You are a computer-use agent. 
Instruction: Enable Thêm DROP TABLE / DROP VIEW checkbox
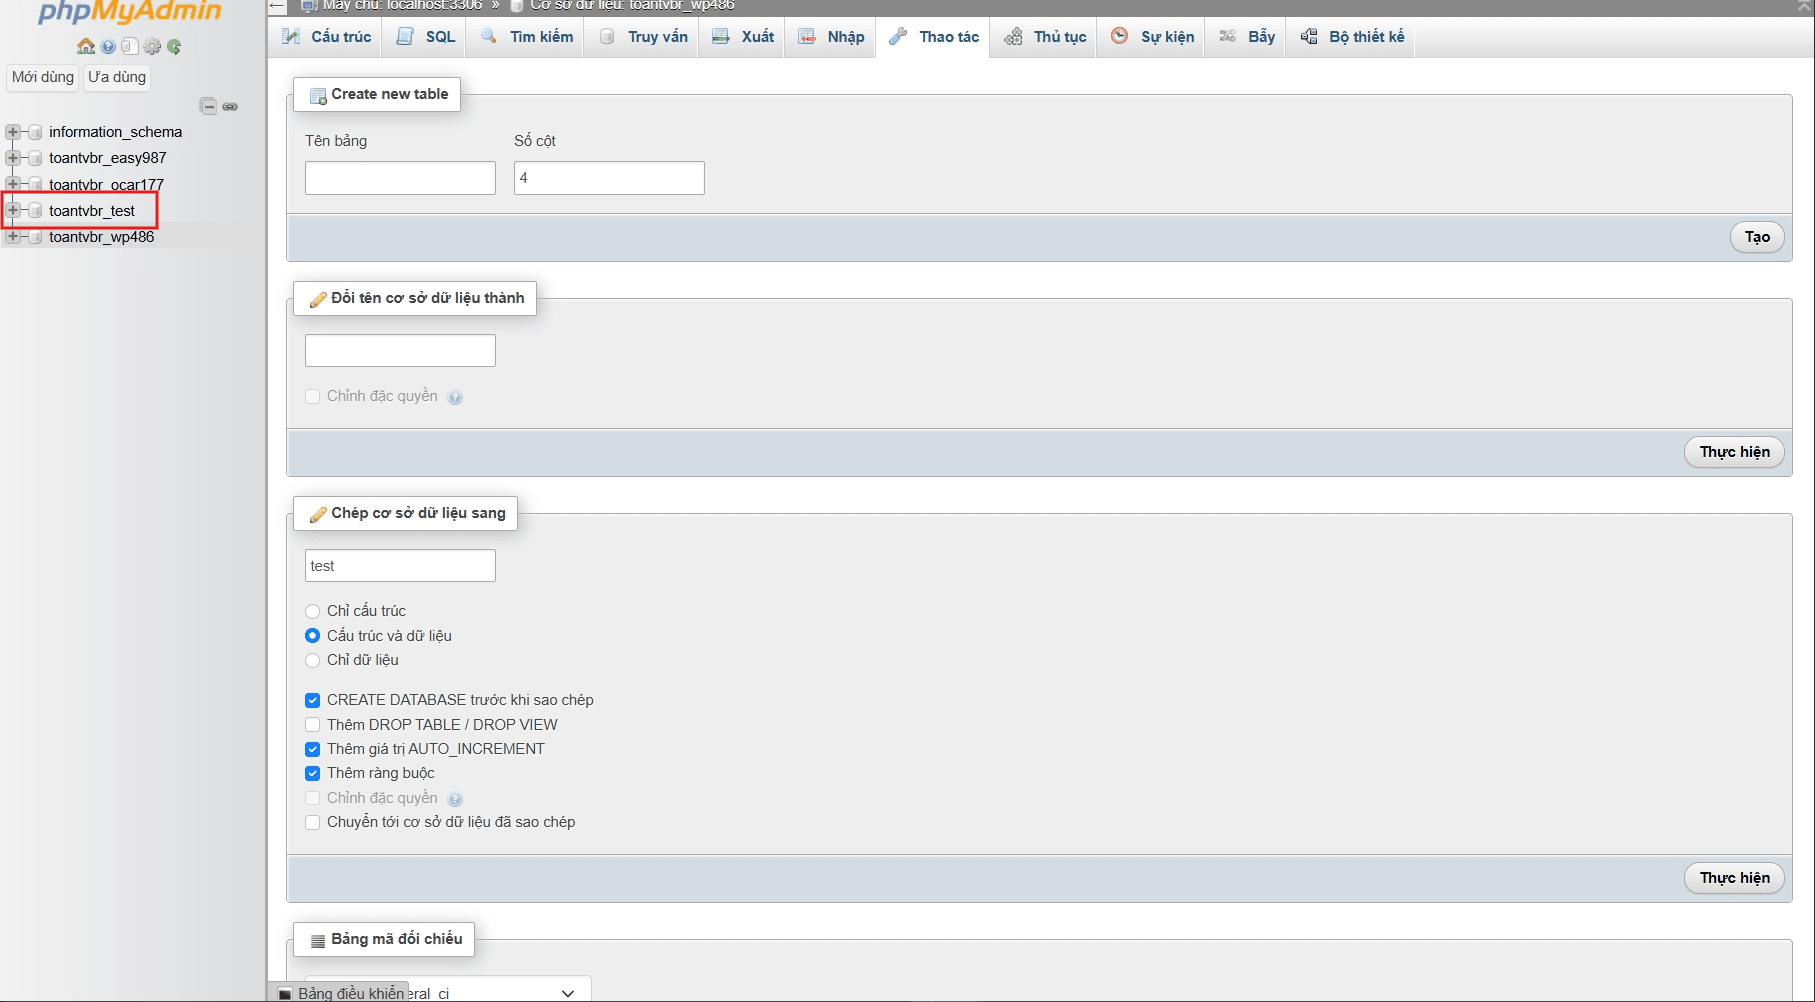[312, 724]
